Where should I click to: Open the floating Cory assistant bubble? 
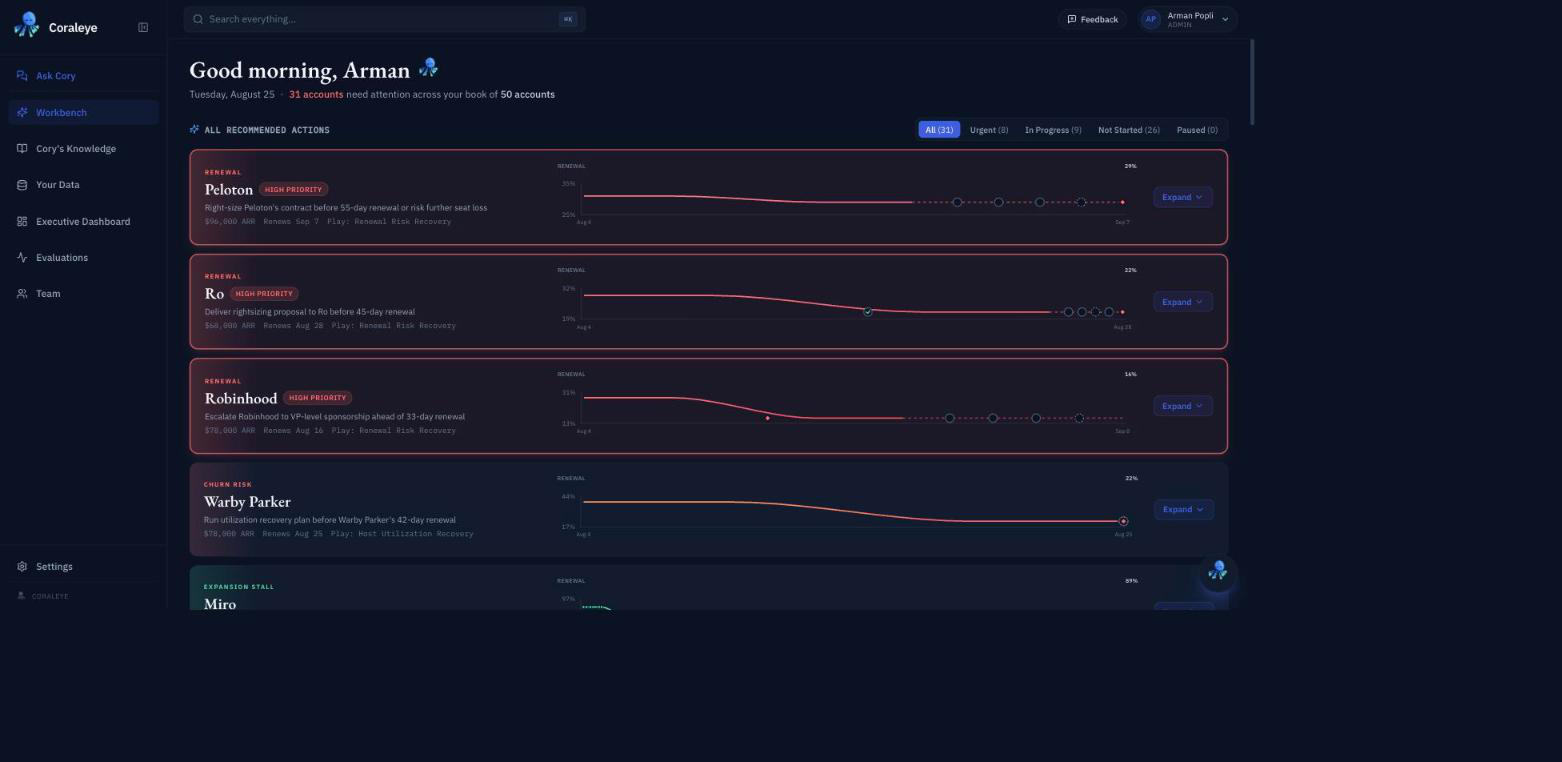[x=1218, y=572]
